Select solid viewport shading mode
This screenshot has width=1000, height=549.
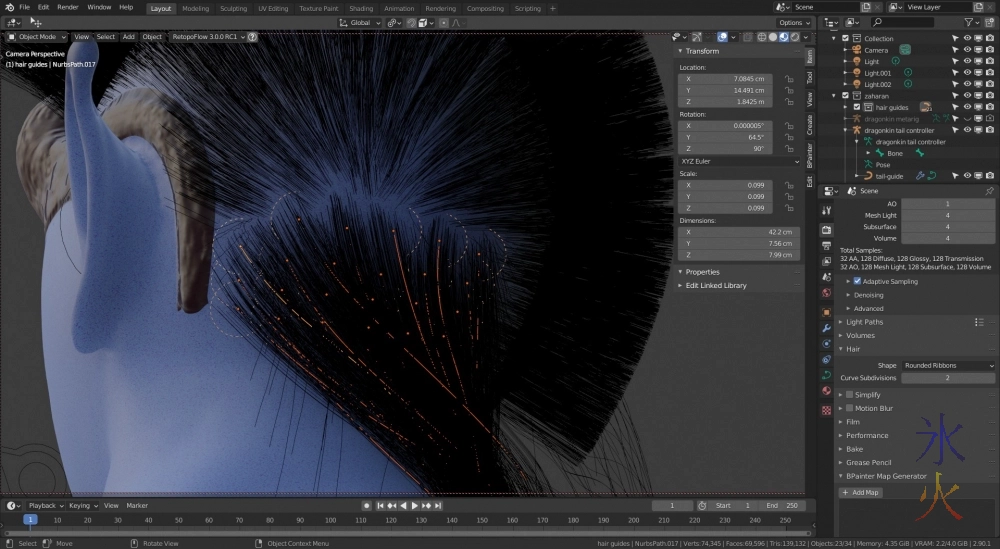point(772,37)
